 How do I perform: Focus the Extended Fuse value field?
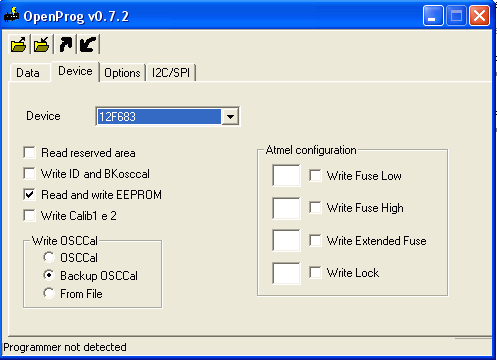point(286,240)
